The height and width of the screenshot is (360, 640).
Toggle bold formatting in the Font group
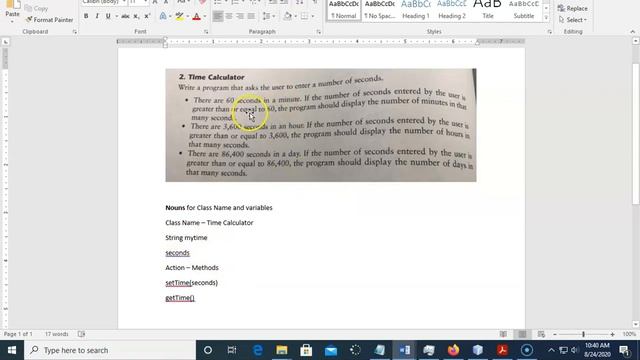(86, 16)
